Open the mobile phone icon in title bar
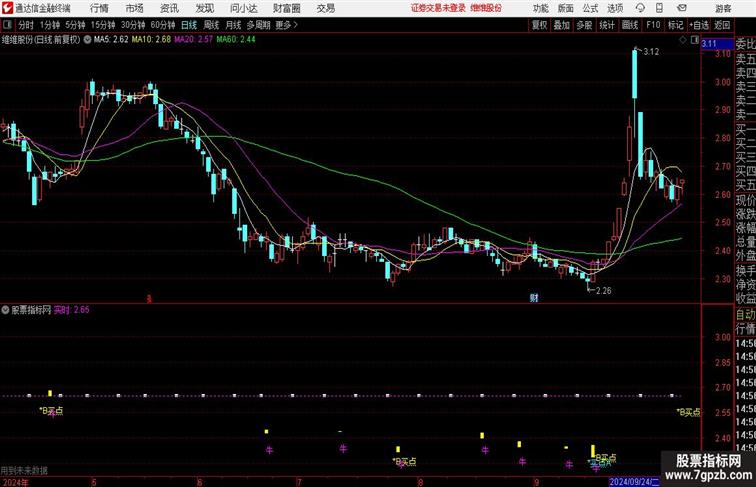 pos(660,8)
